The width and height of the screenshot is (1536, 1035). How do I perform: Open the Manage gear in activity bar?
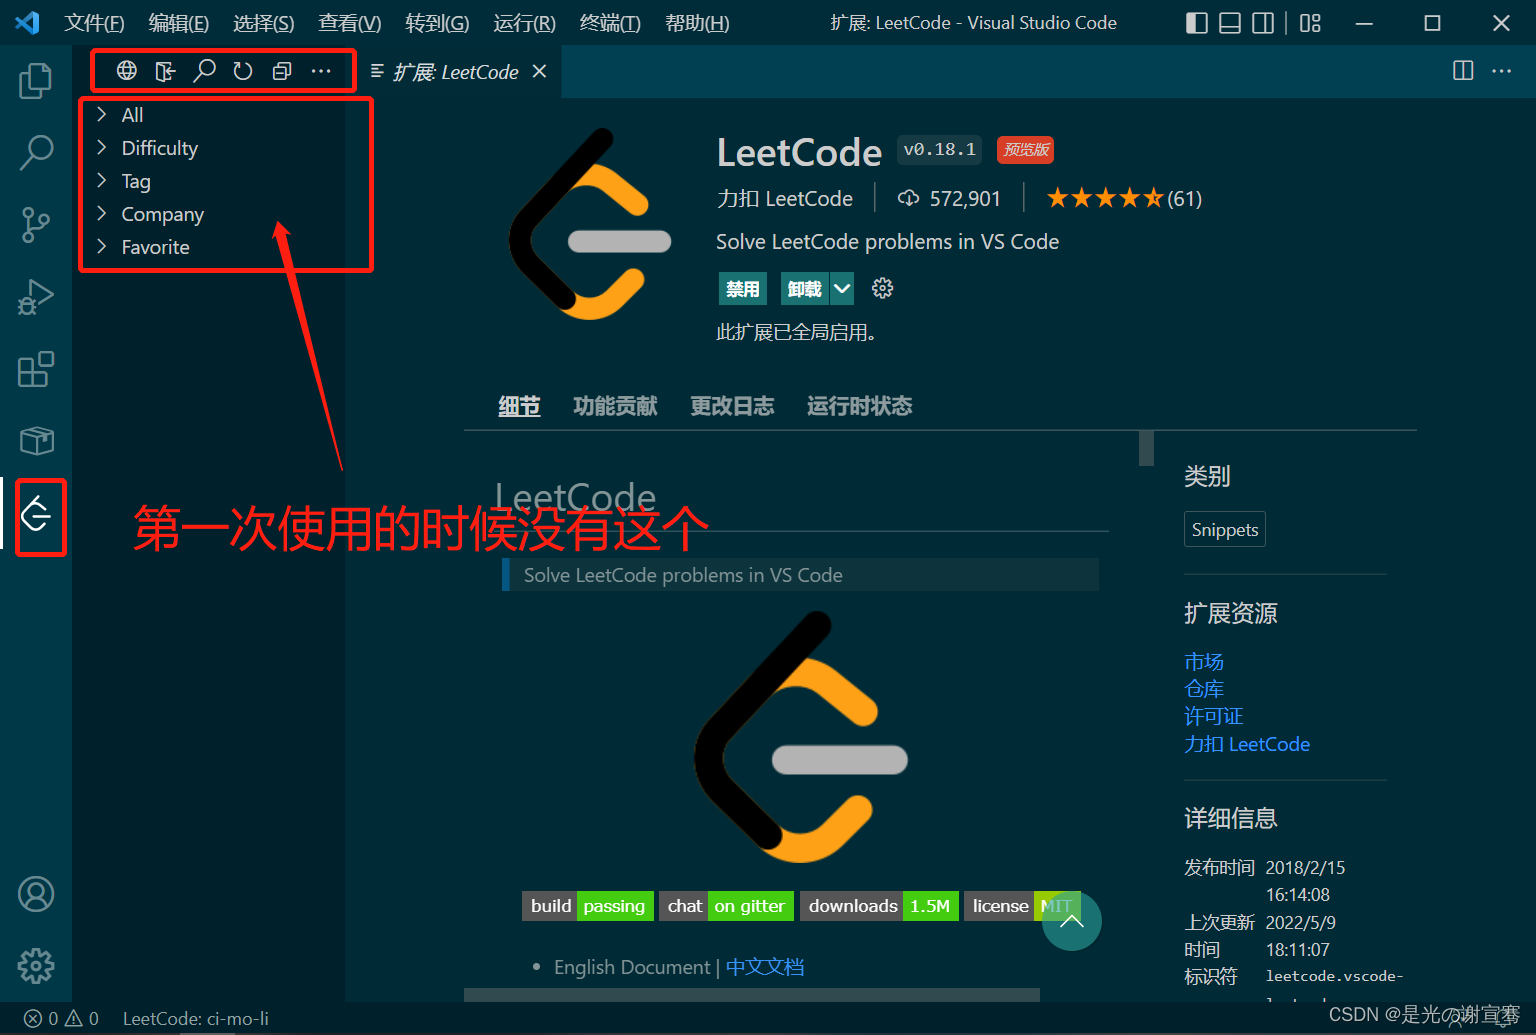[x=36, y=966]
